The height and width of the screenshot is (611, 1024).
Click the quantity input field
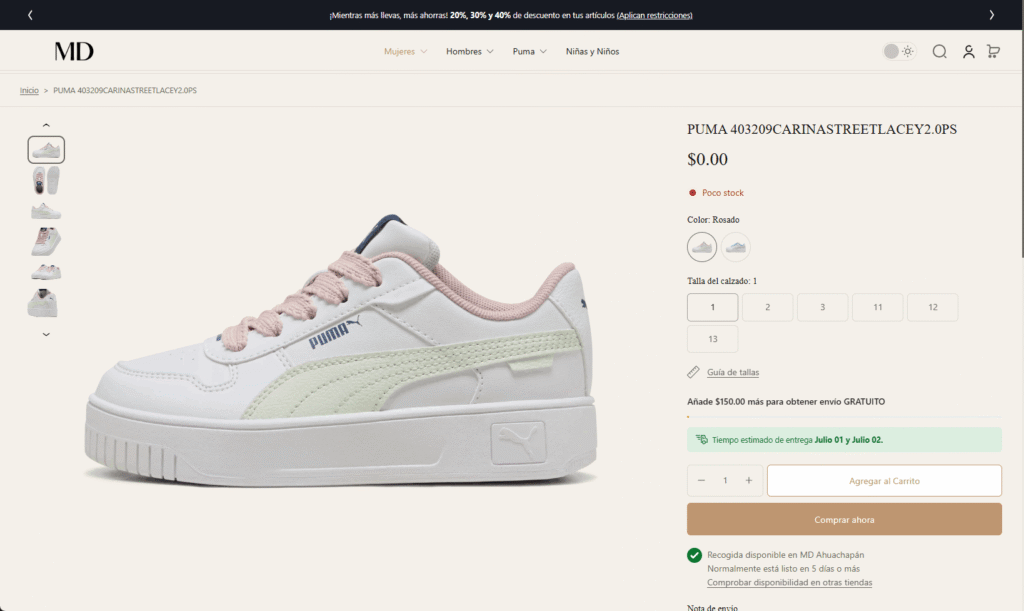(x=725, y=480)
